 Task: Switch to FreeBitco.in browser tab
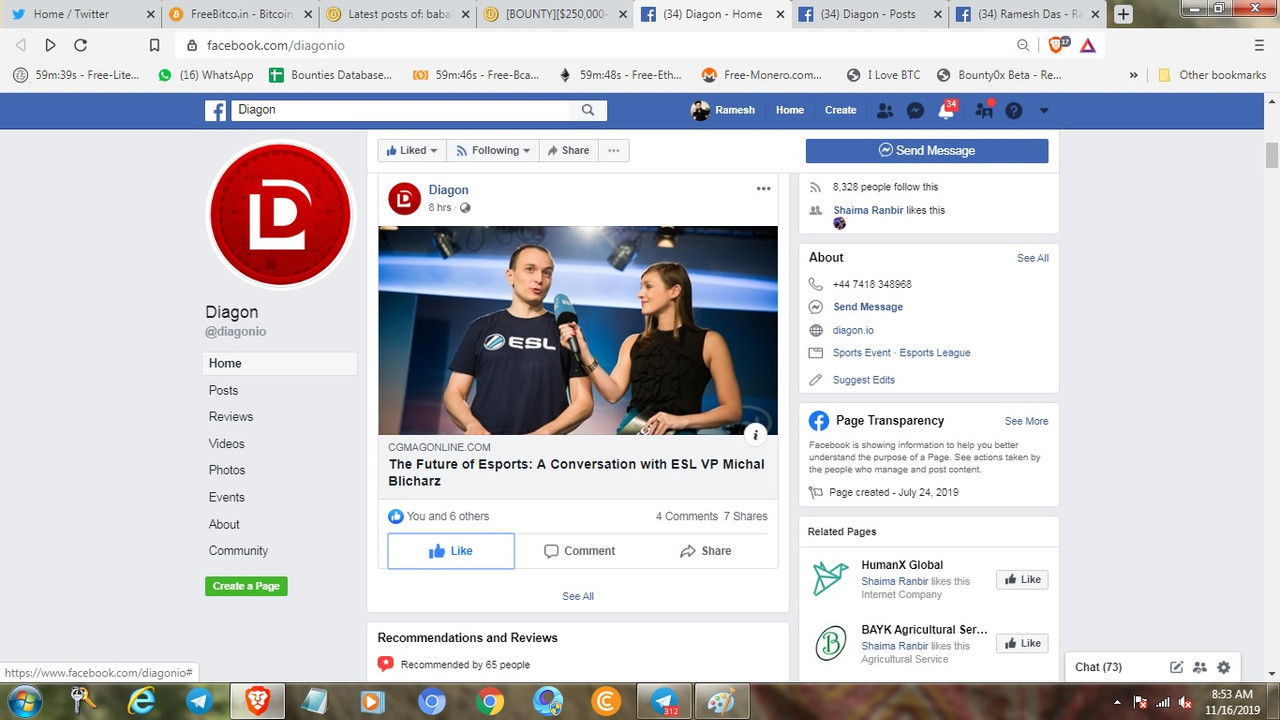[240, 14]
